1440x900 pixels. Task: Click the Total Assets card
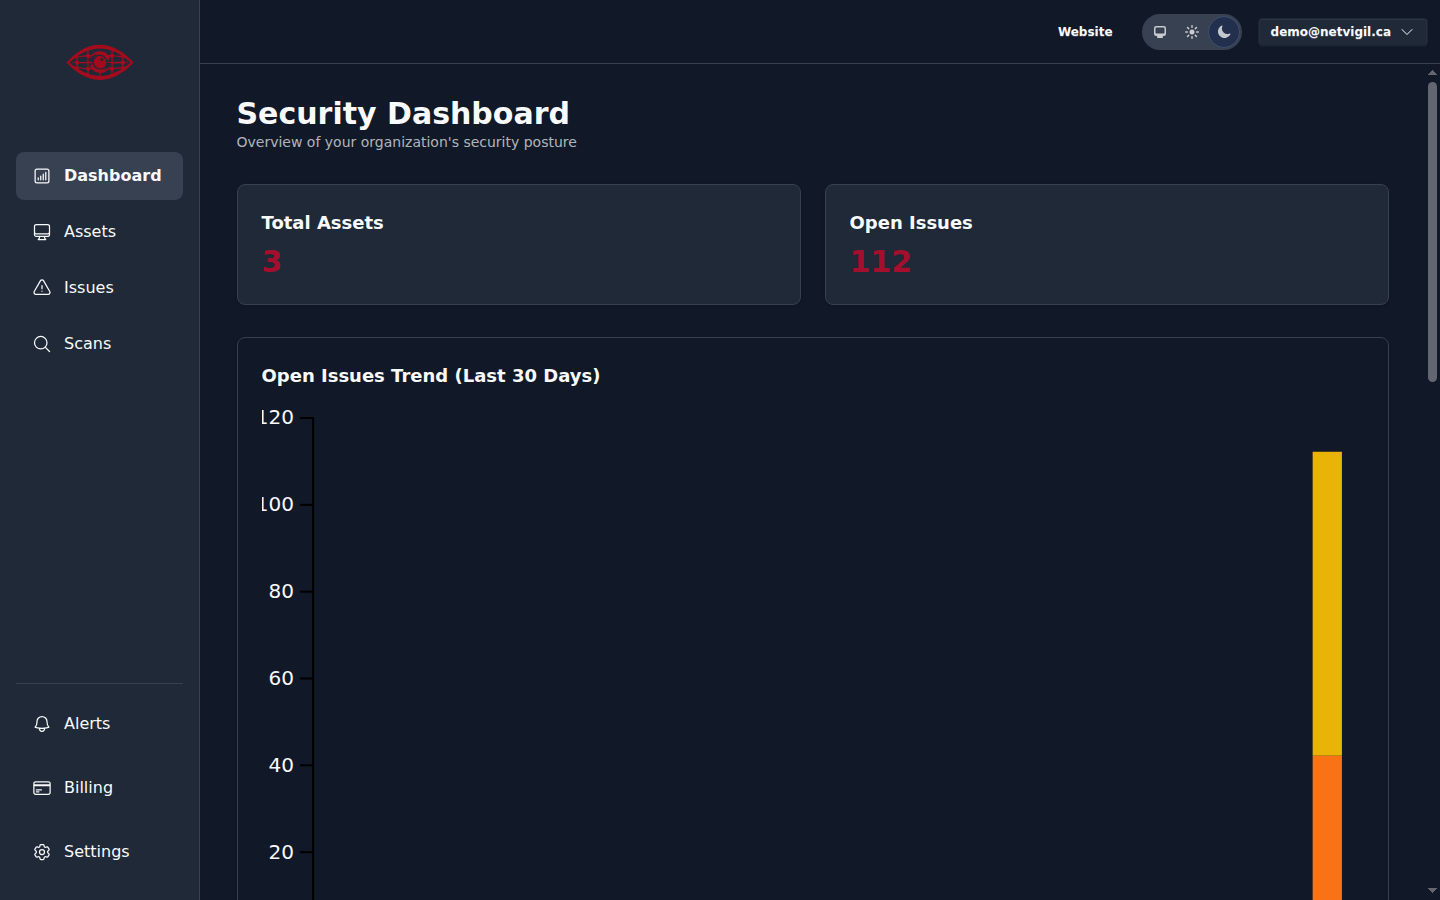[519, 244]
